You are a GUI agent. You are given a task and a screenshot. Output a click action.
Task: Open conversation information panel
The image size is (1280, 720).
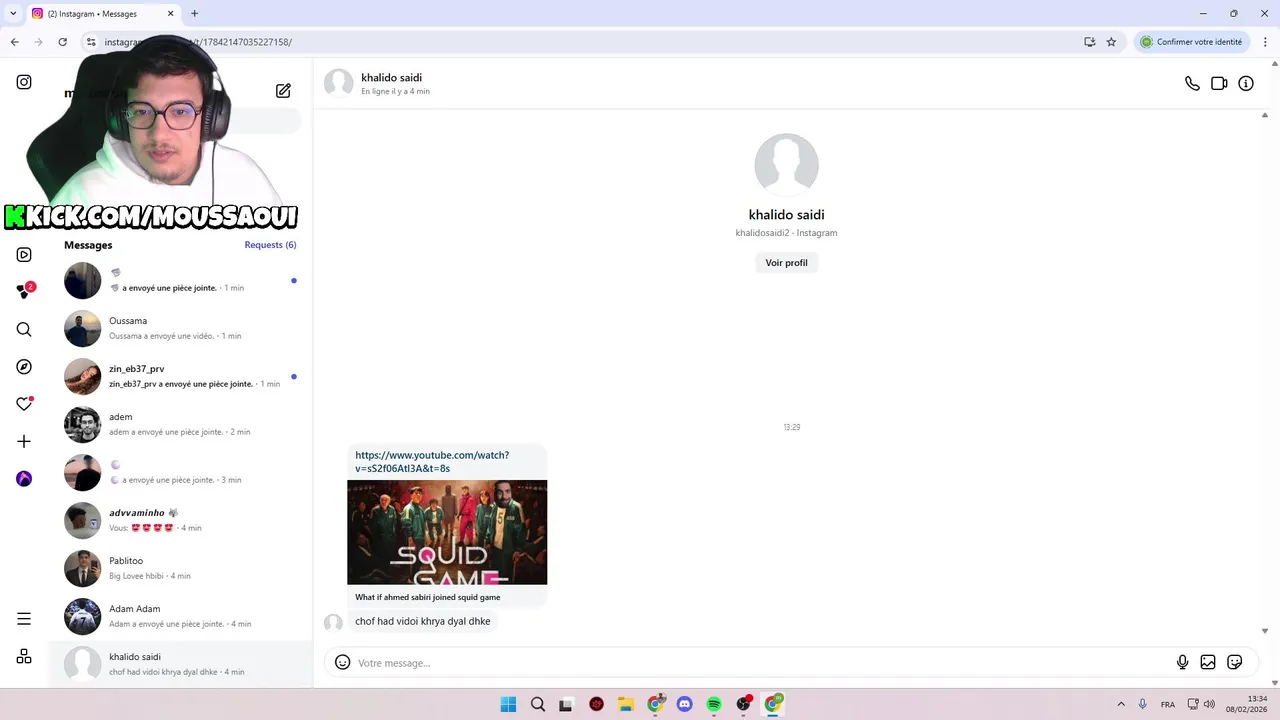coord(1246,84)
